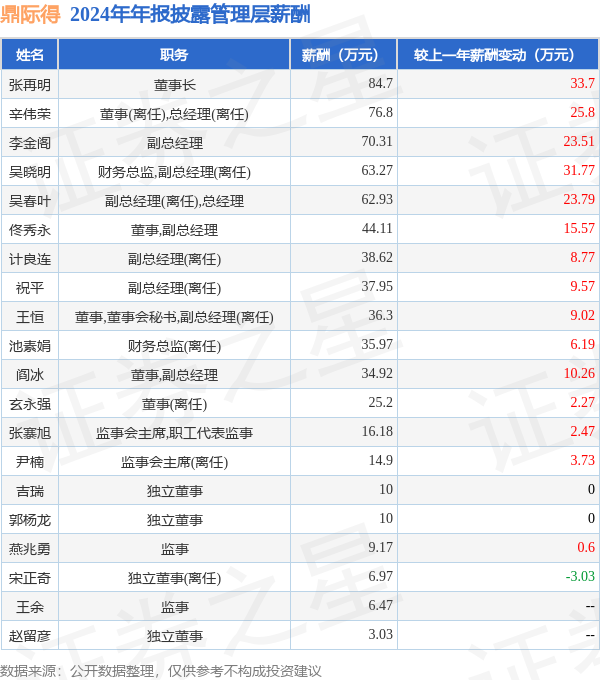Click salary value 38.62
This screenshot has height=680, width=600.
[377, 258]
